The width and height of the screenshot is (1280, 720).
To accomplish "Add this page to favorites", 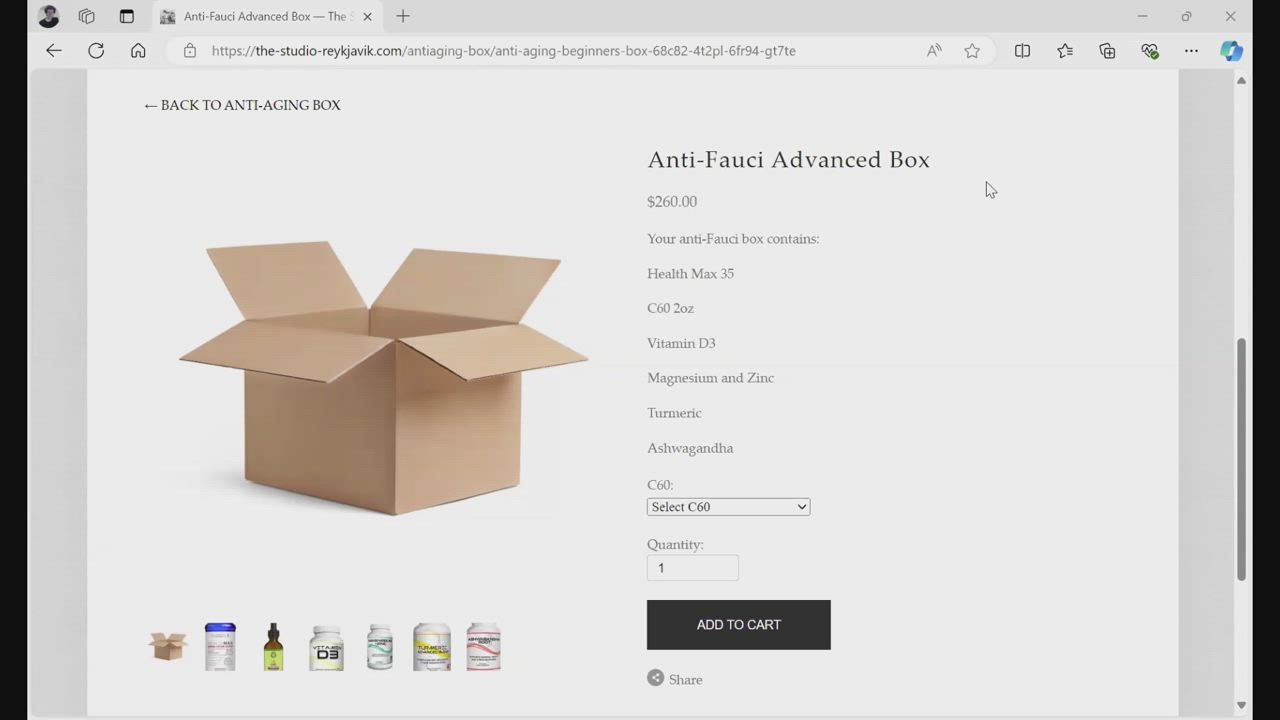I will point(972,50).
